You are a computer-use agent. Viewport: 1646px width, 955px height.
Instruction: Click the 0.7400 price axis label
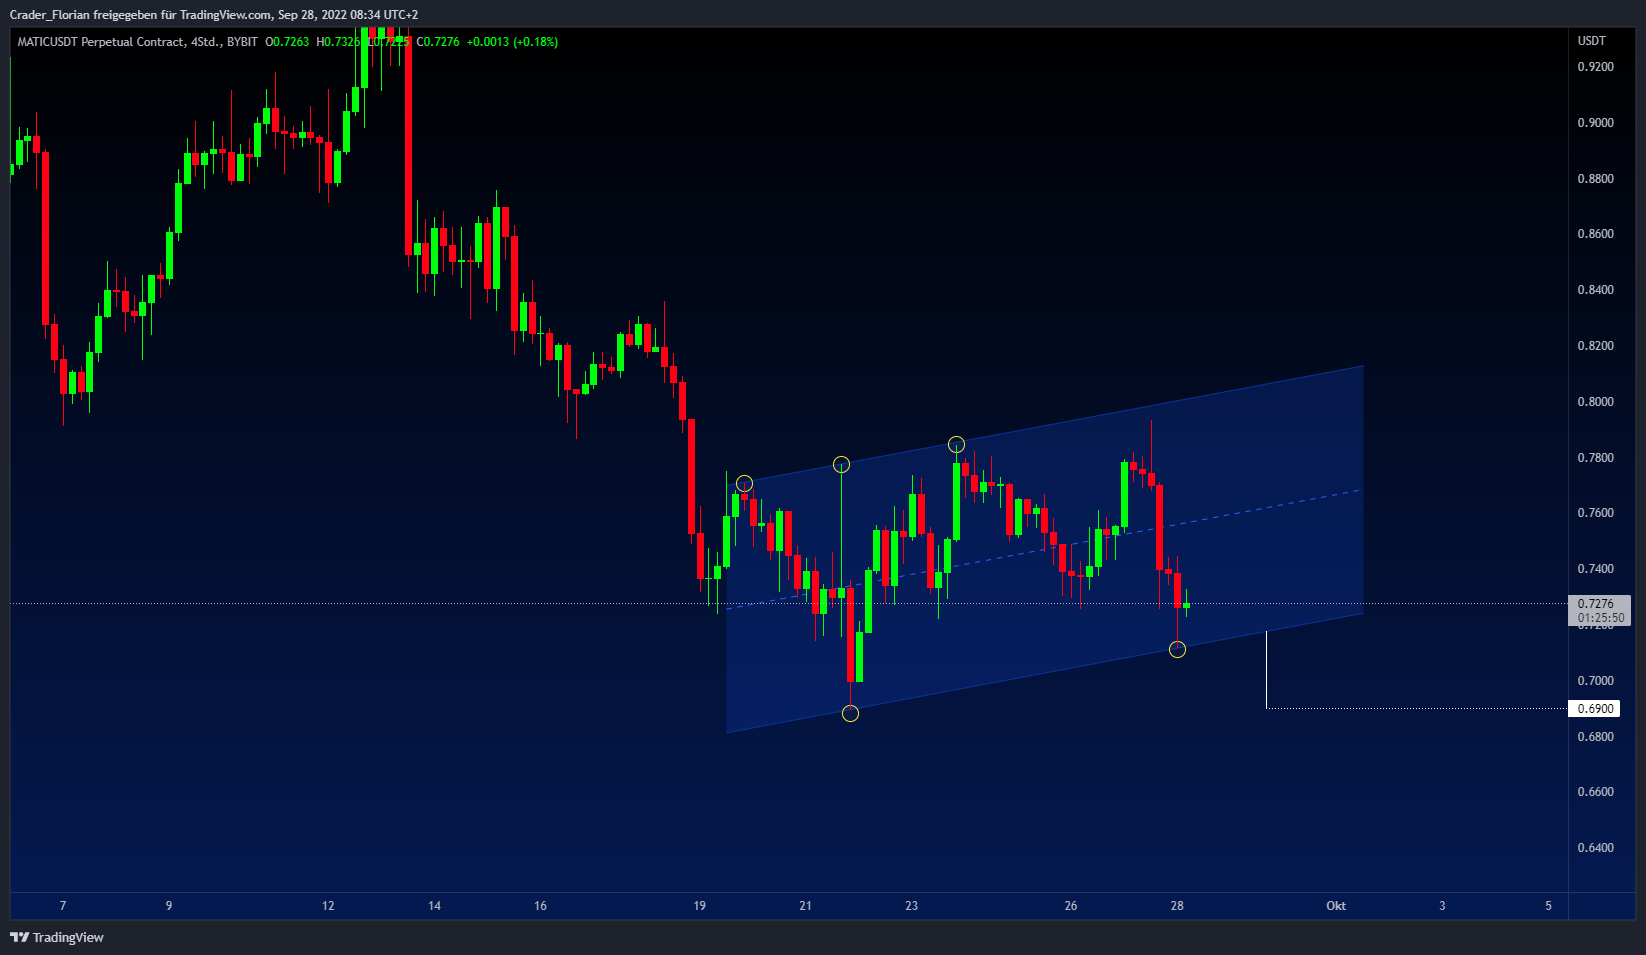click(1596, 569)
